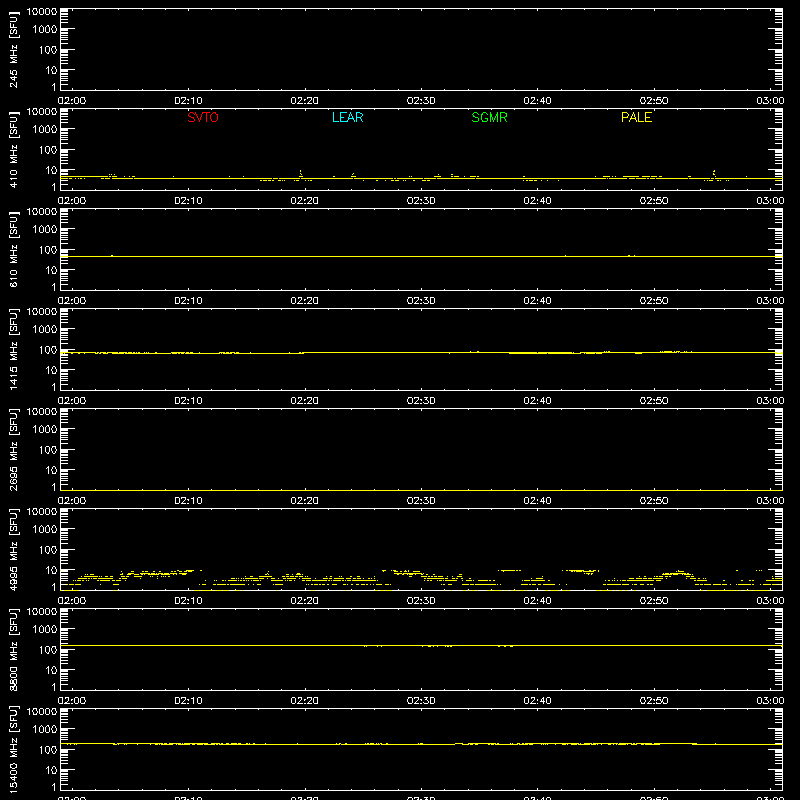Screen dimensions: 800x800
Task: Click the yellow PALE station label
Action: [x=636, y=117]
